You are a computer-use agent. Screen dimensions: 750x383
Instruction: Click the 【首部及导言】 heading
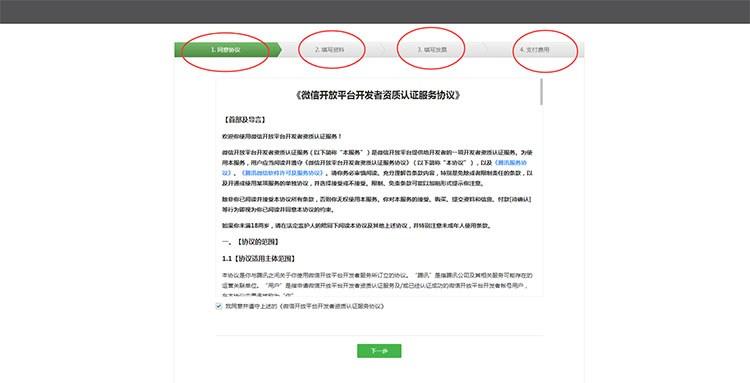(x=244, y=120)
